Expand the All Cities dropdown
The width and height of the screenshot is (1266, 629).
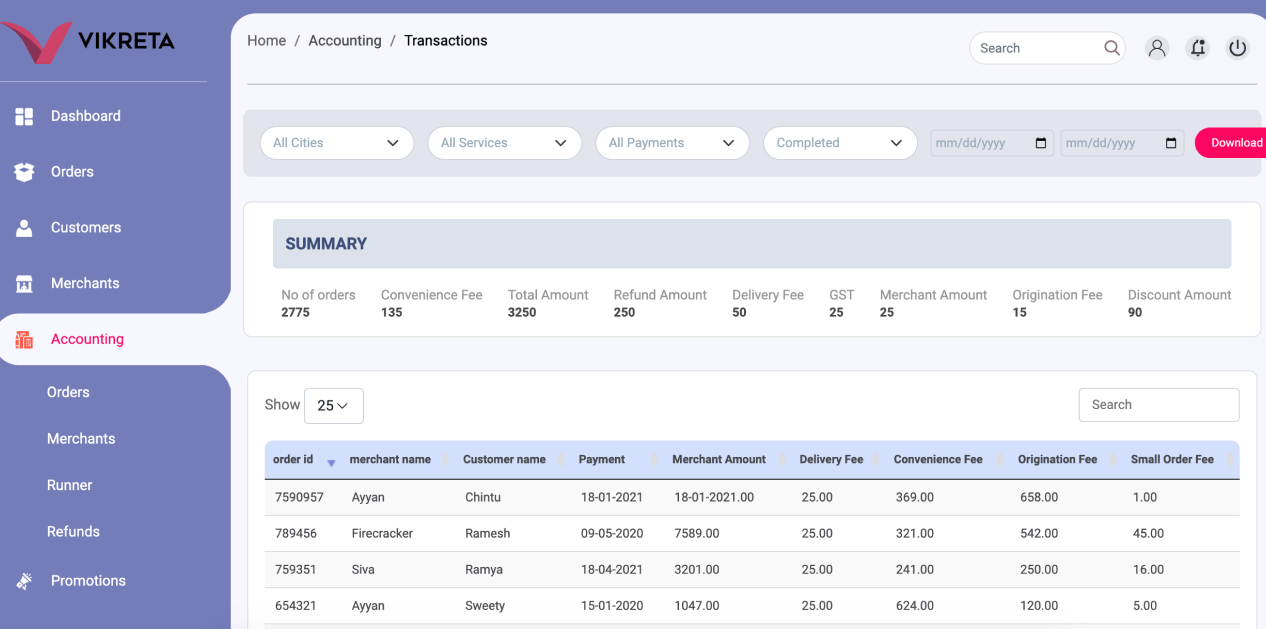[x=336, y=143]
